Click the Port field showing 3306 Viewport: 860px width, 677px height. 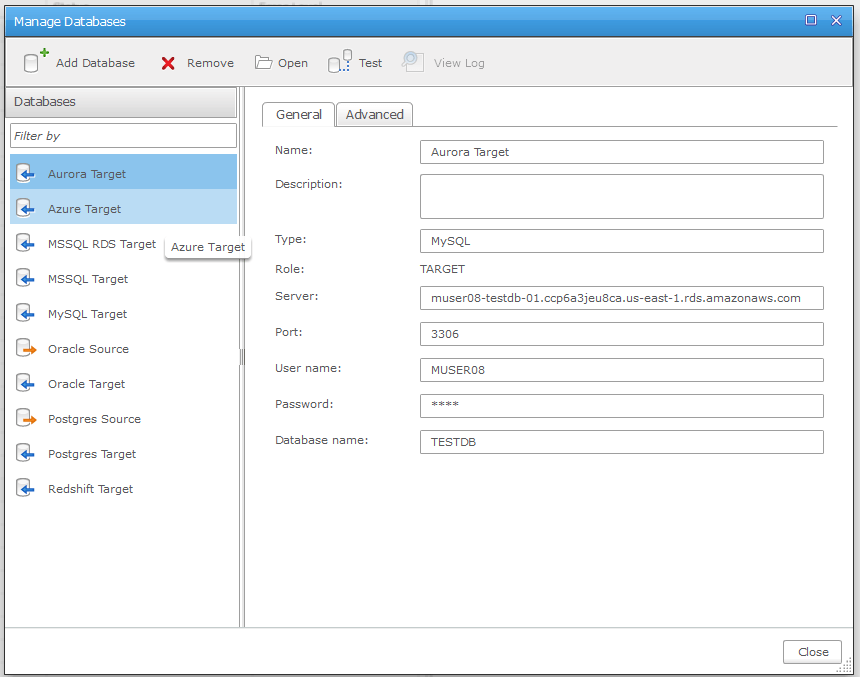(x=621, y=333)
